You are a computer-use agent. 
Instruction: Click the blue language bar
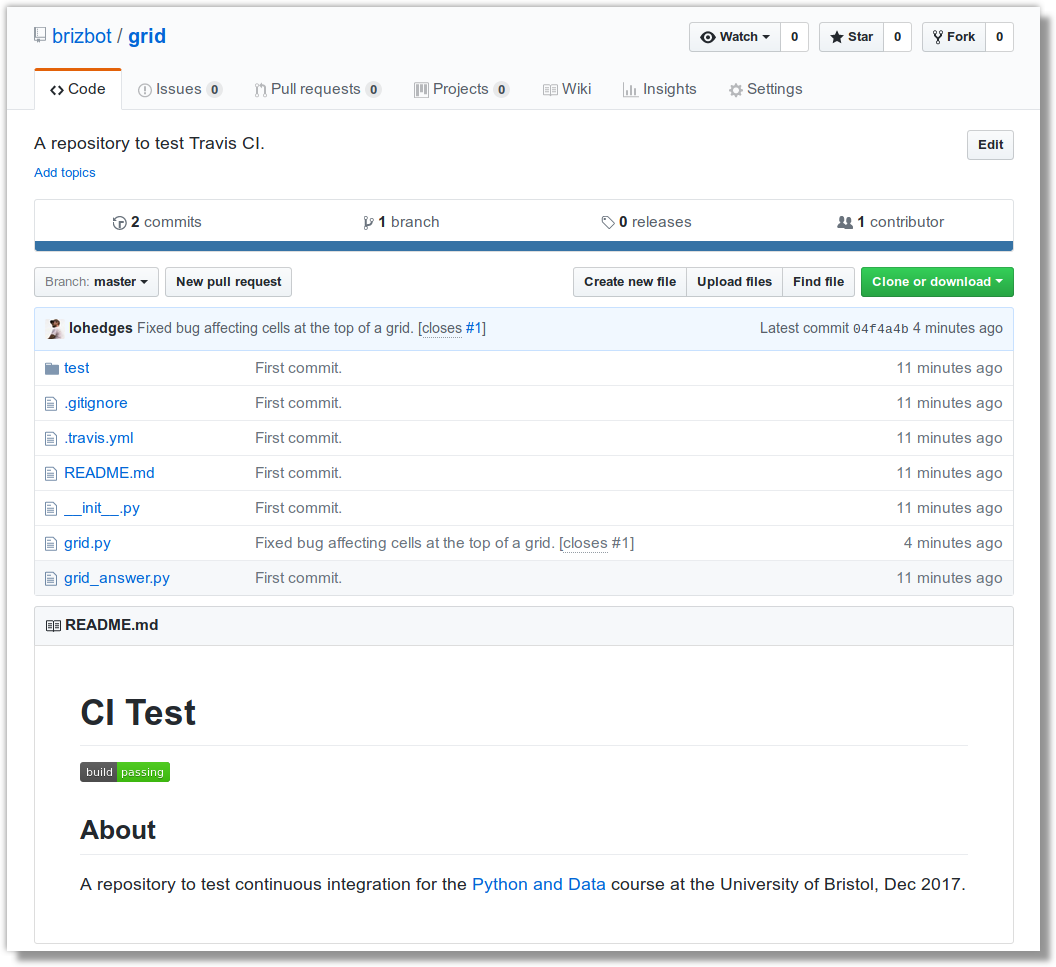point(524,246)
